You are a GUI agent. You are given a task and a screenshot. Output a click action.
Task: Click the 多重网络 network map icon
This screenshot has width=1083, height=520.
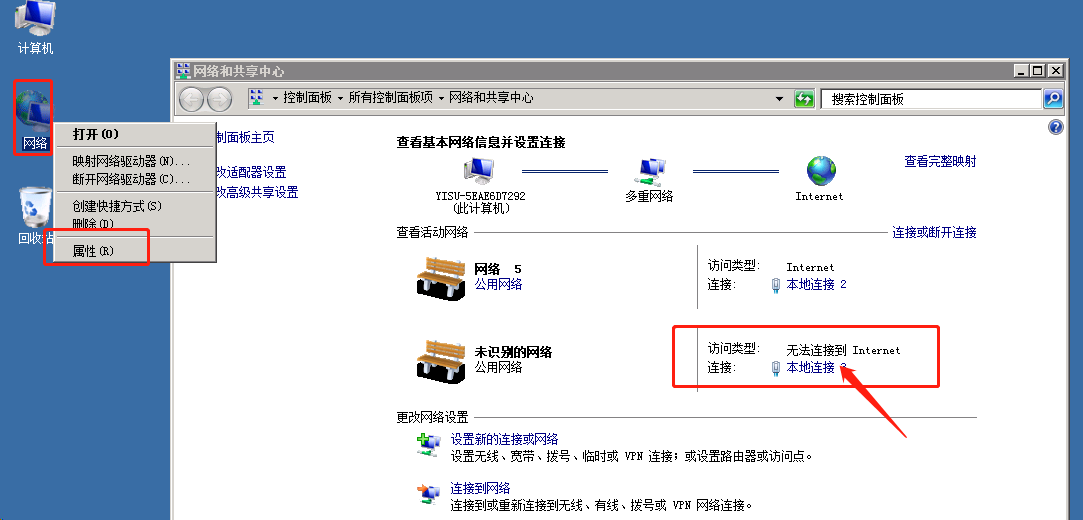point(650,172)
